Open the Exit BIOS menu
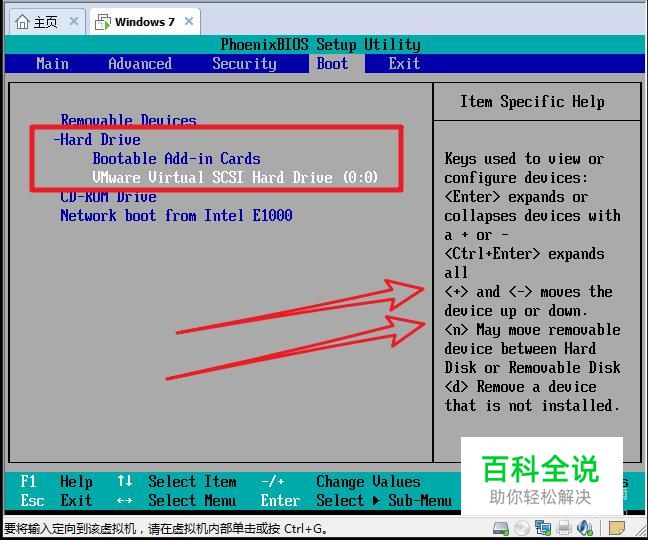 [x=404, y=64]
